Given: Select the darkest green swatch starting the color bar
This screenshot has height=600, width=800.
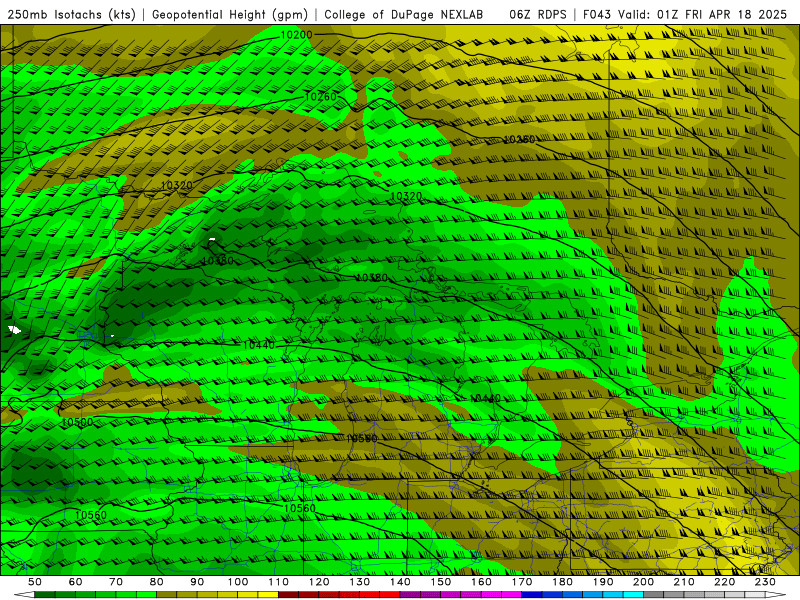Looking at the screenshot, I should 45,594.
